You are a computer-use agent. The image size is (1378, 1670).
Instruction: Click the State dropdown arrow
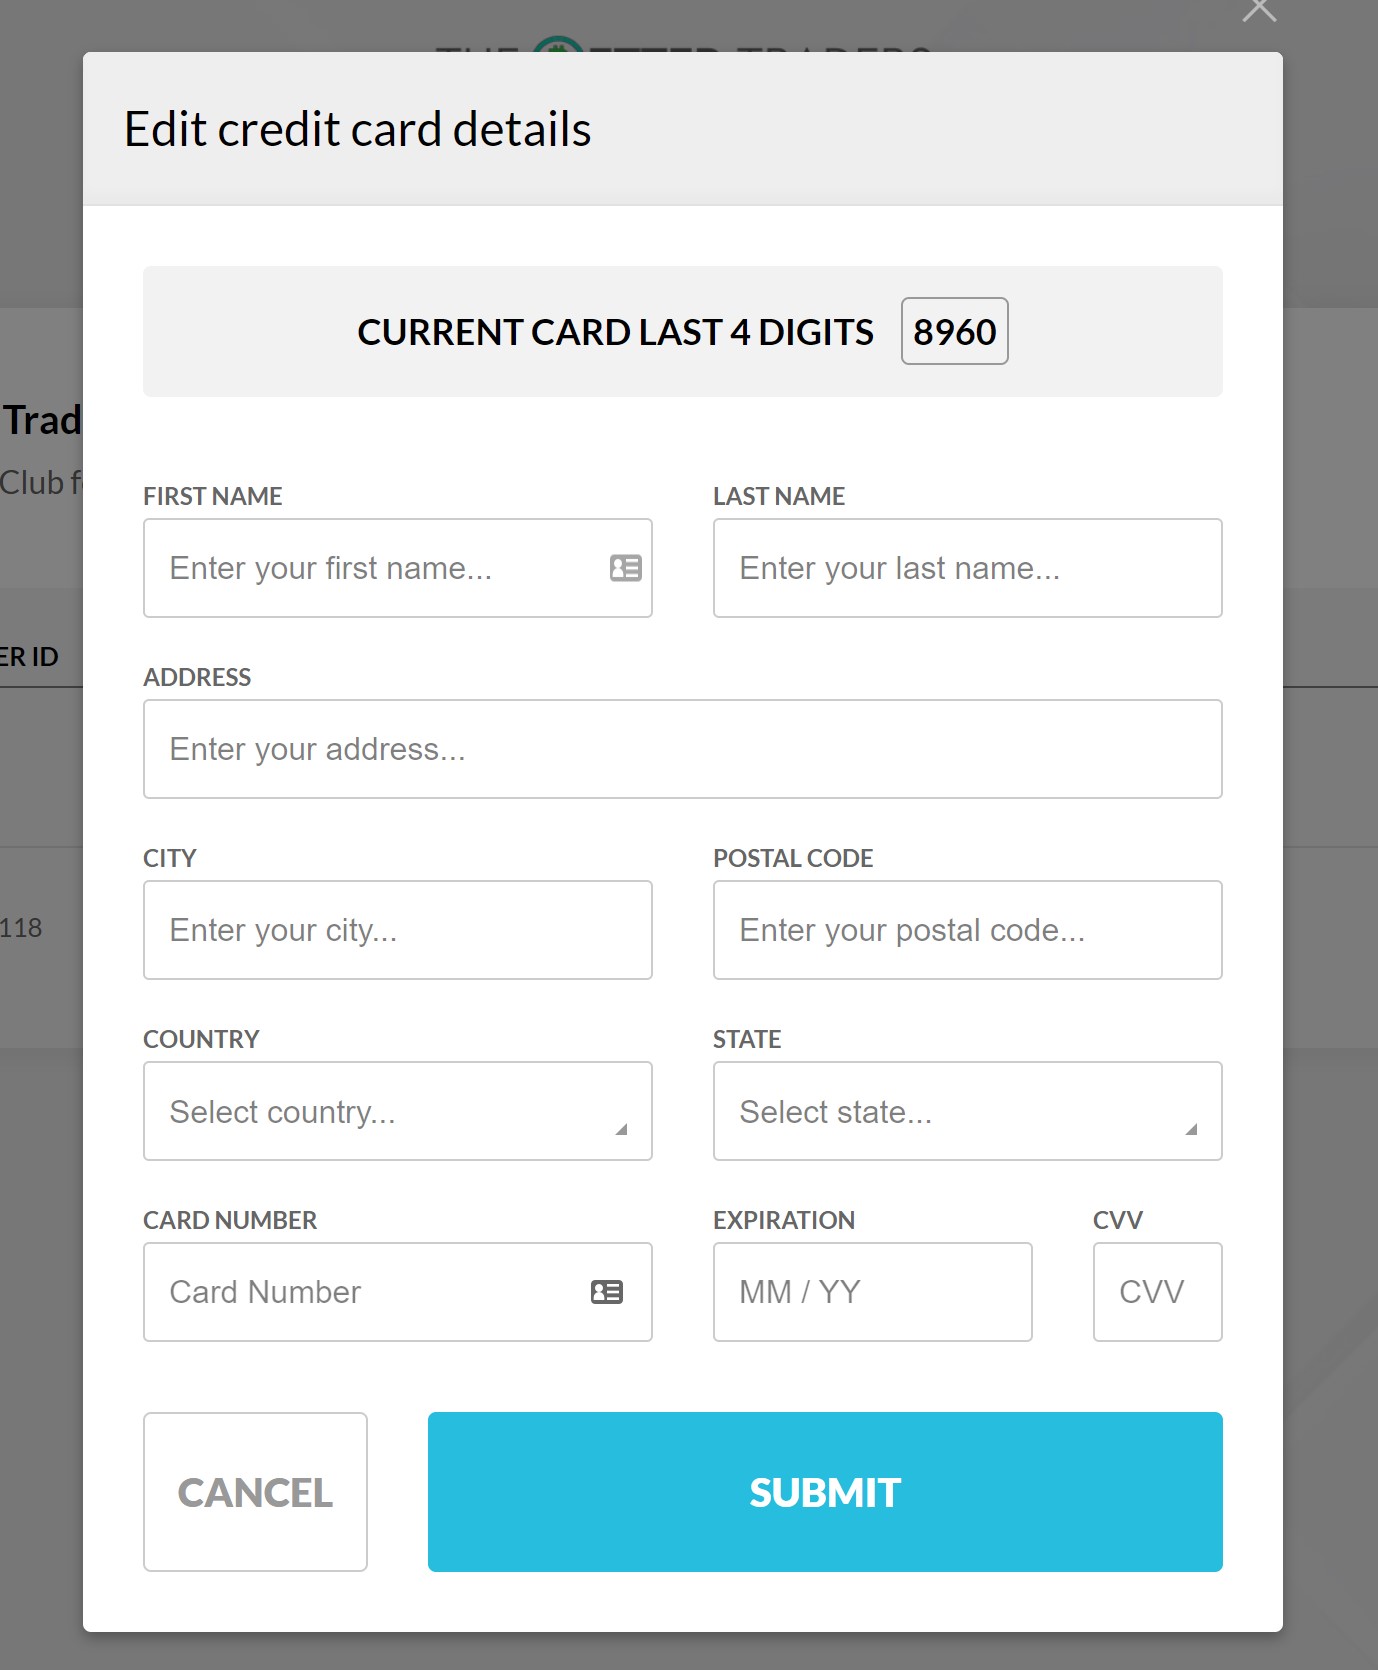(x=1191, y=1129)
